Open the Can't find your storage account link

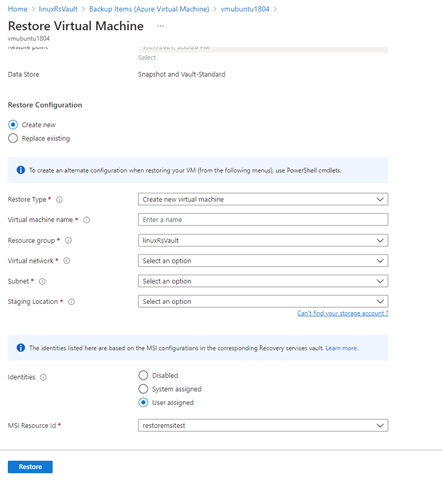click(x=343, y=313)
